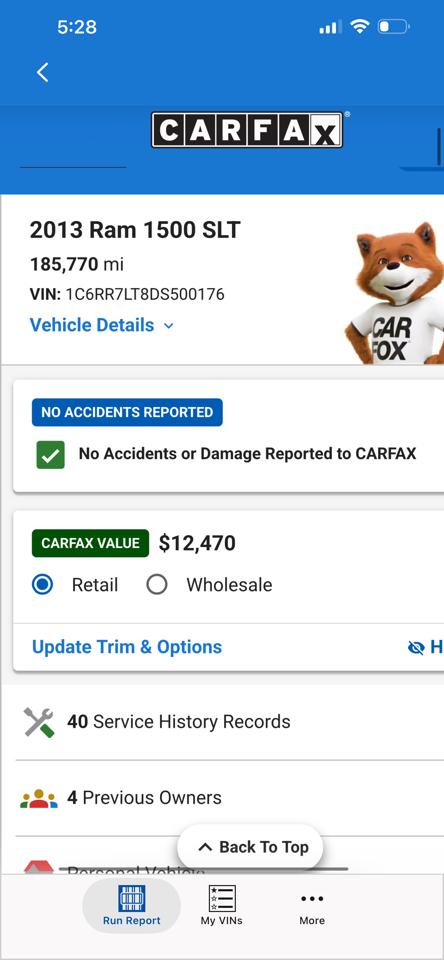Select the Retail radio button
Image resolution: width=444 pixels, height=960 pixels.
point(42,585)
